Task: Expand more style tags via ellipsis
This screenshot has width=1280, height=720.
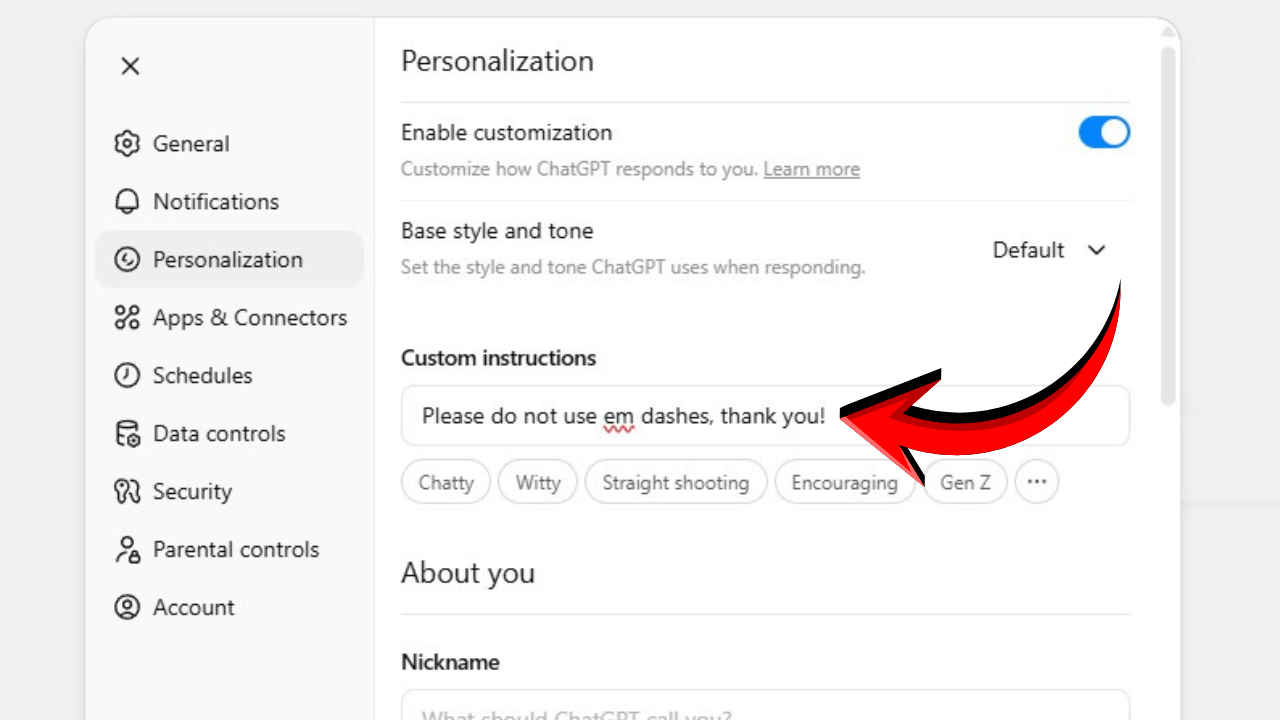Action: click(1037, 481)
